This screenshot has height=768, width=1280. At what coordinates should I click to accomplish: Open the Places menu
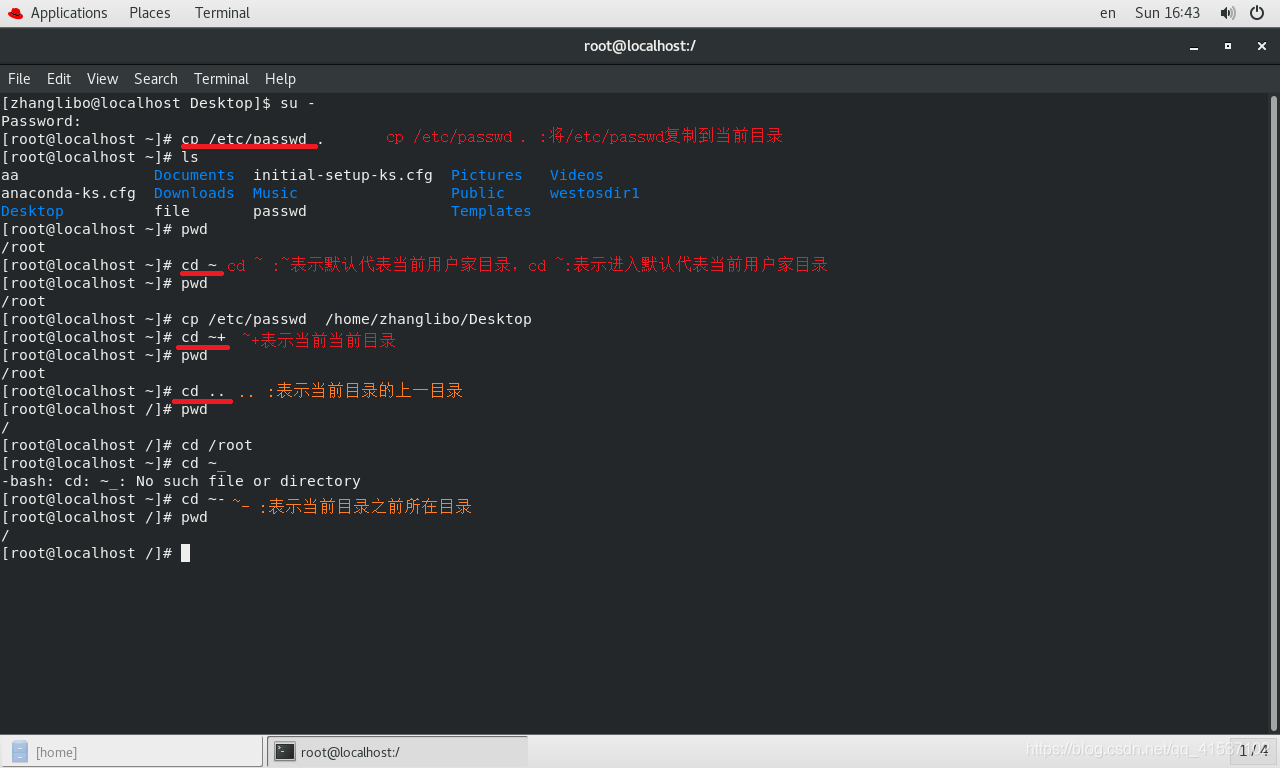pyautogui.click(x=149, y=13)
